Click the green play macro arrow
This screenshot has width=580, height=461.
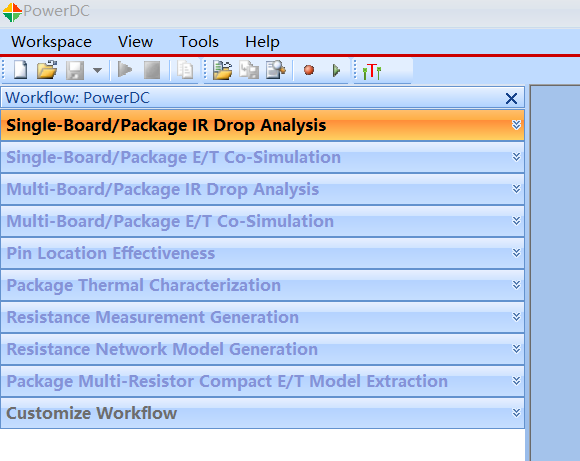336,70
